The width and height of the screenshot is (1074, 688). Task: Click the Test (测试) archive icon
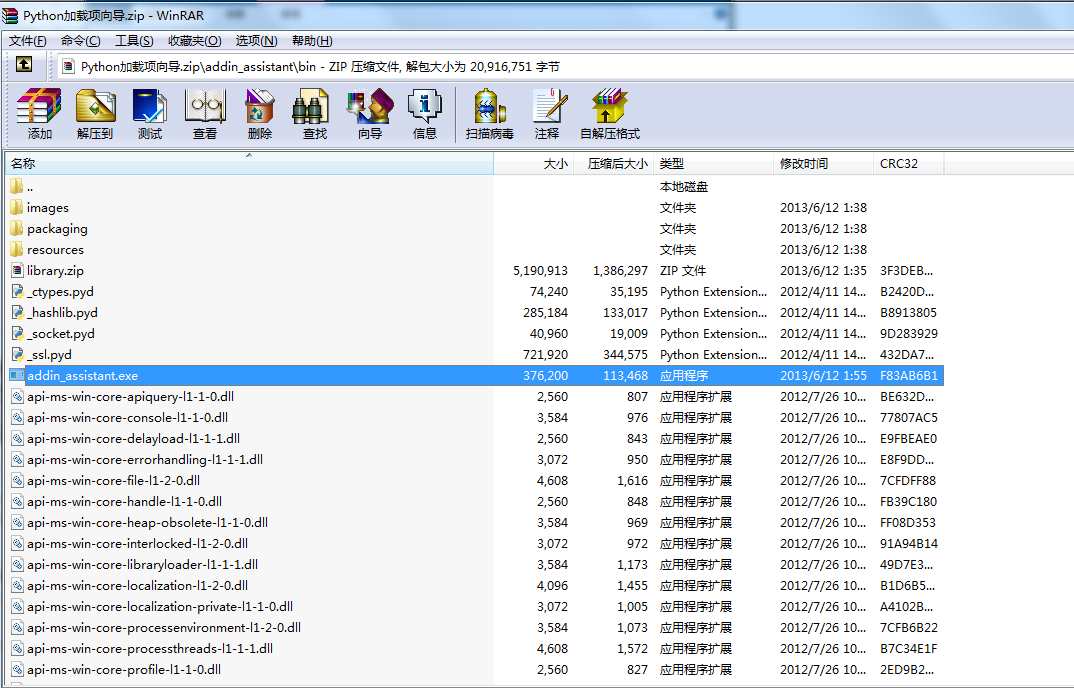point(149,114)
